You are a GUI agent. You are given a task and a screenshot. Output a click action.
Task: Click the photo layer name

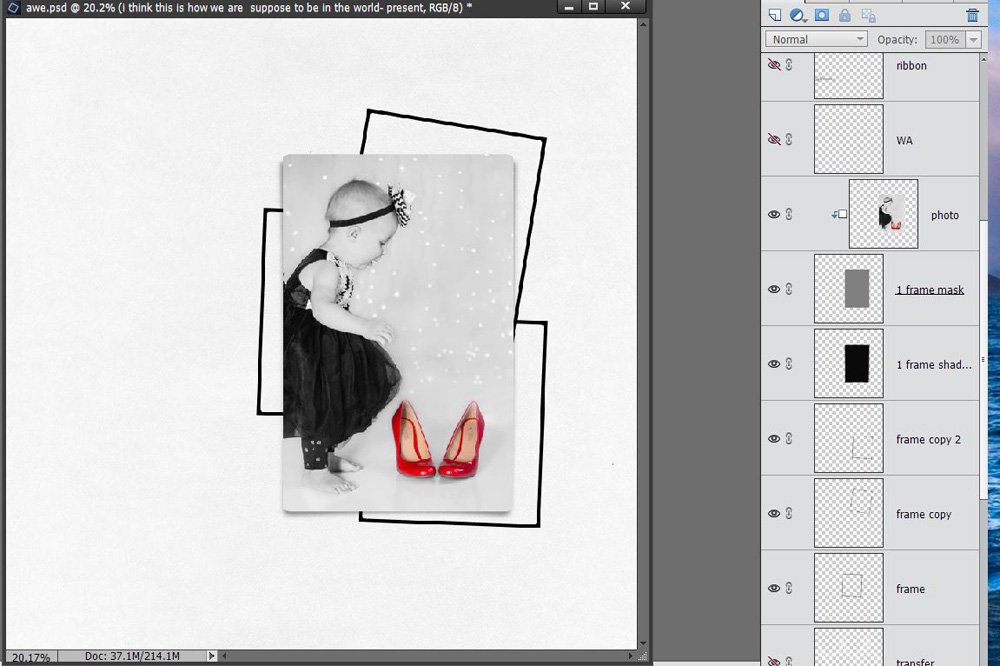(945, 215)
